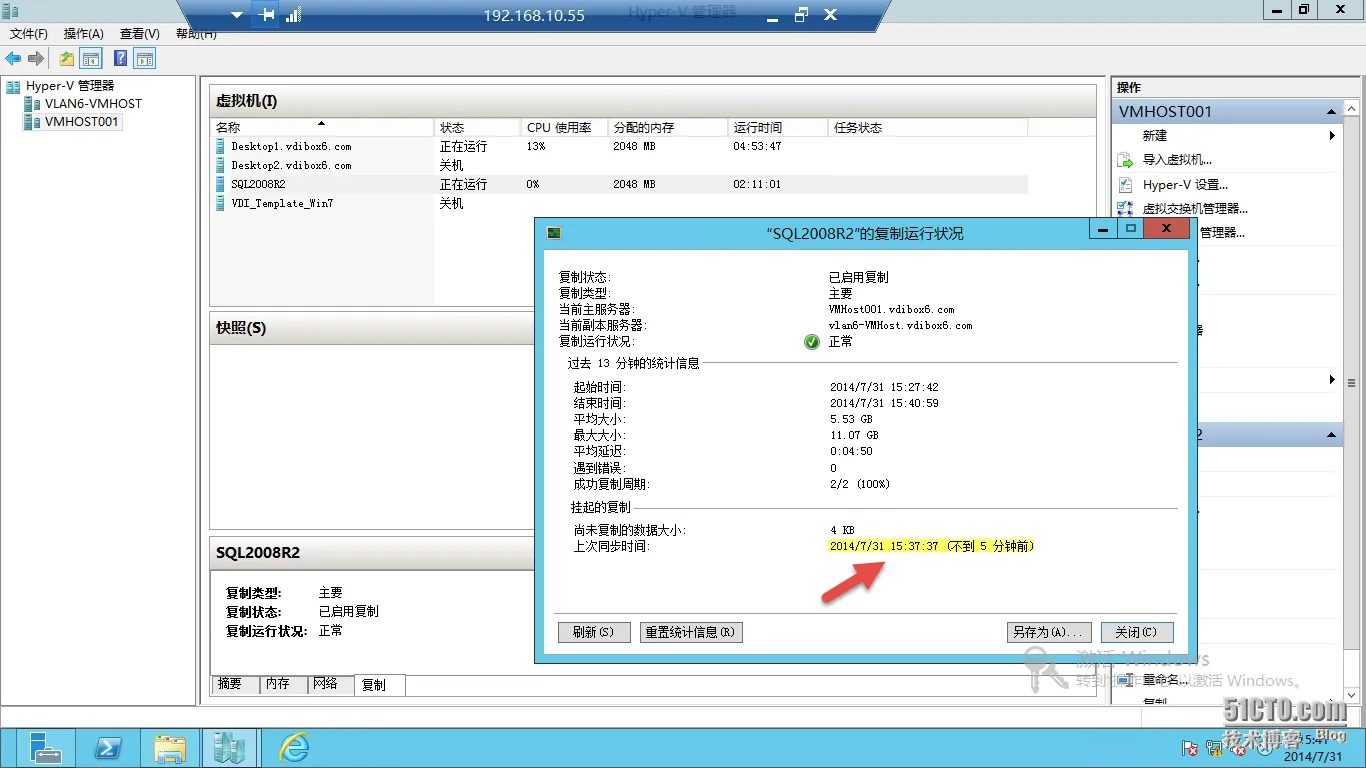Select the Hyper-V 管理器 root node

point(70,86)
